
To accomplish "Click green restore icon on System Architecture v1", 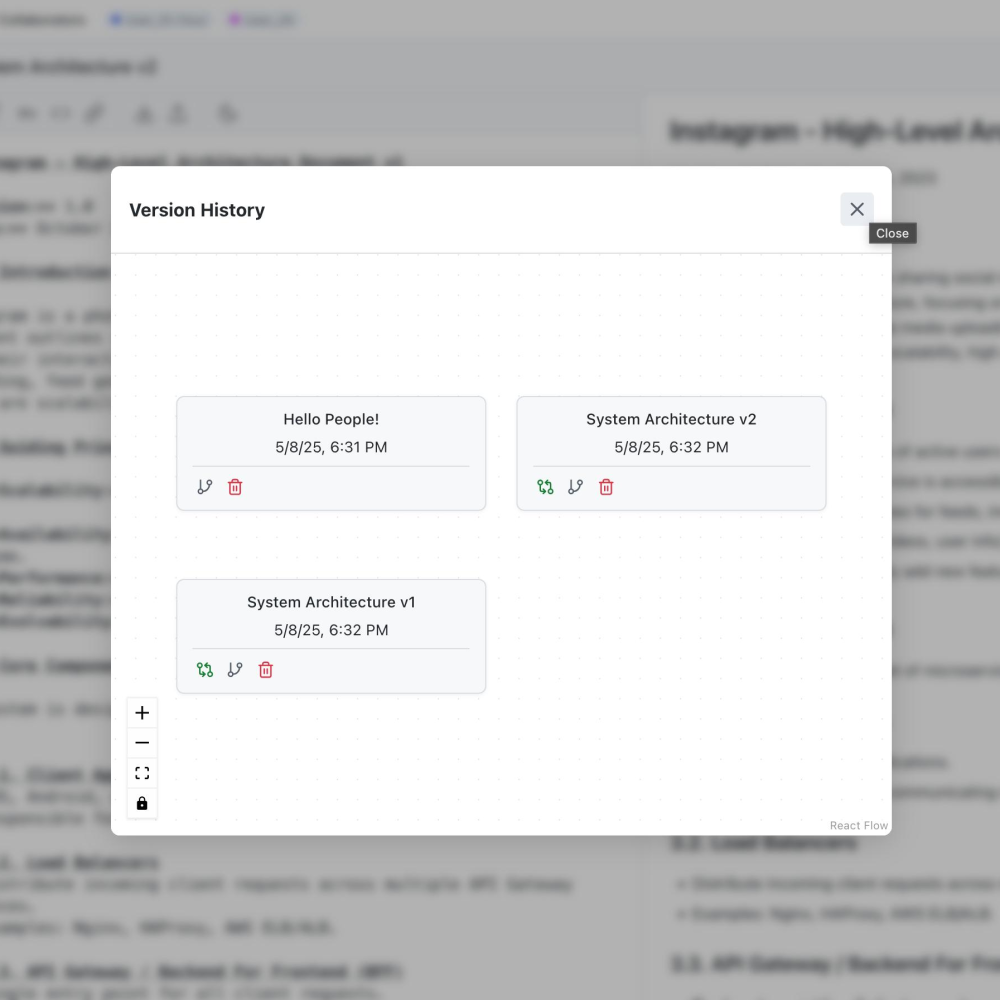I will coord(205,670).
